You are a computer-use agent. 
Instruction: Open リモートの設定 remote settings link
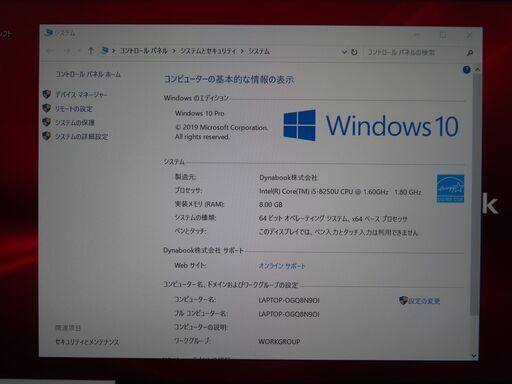coord(74,109)
